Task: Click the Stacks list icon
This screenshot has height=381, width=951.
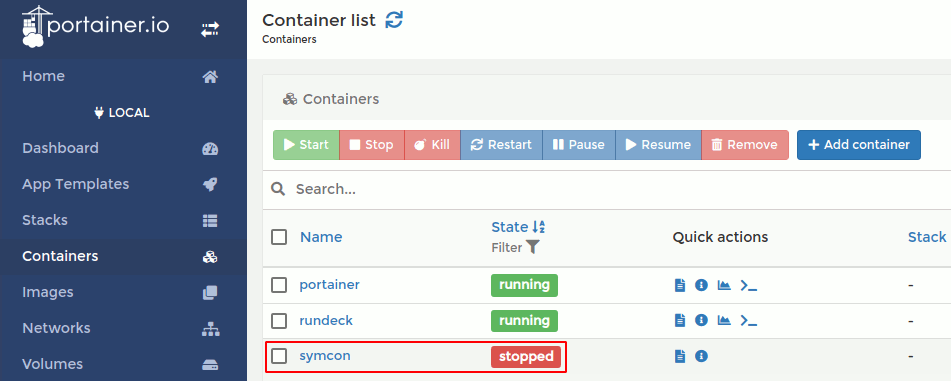Action: [x=210, y=220]
